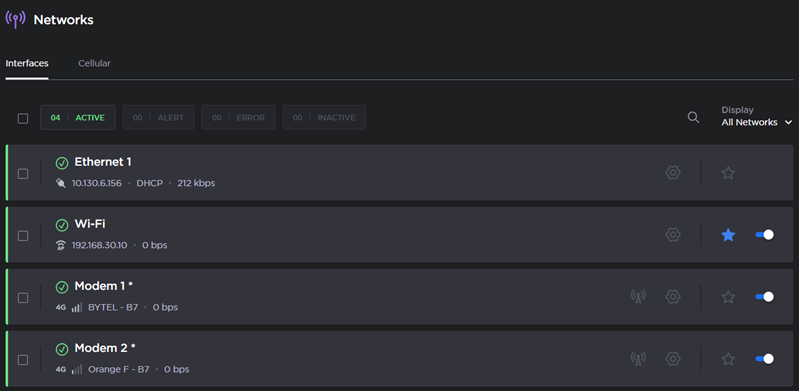Open Modem 2 settings gear
Screen dimensions: 800x391
coord(673,359)
